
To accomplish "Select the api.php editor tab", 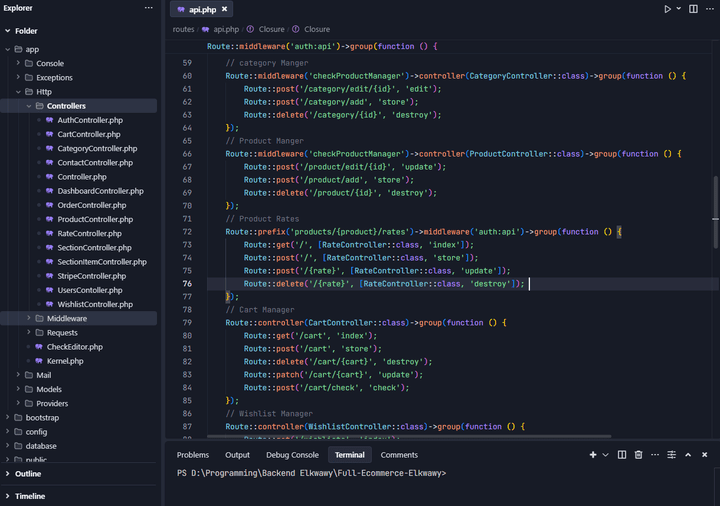I will point(202,9).
